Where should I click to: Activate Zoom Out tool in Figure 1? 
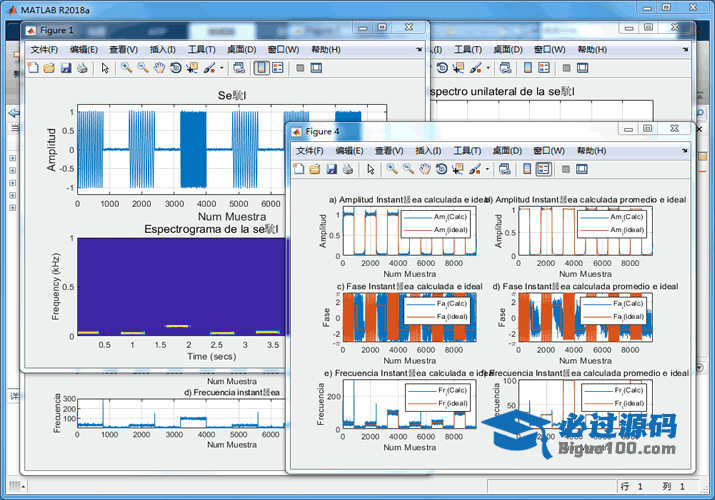pyautogui.click(x=143, y=68)
